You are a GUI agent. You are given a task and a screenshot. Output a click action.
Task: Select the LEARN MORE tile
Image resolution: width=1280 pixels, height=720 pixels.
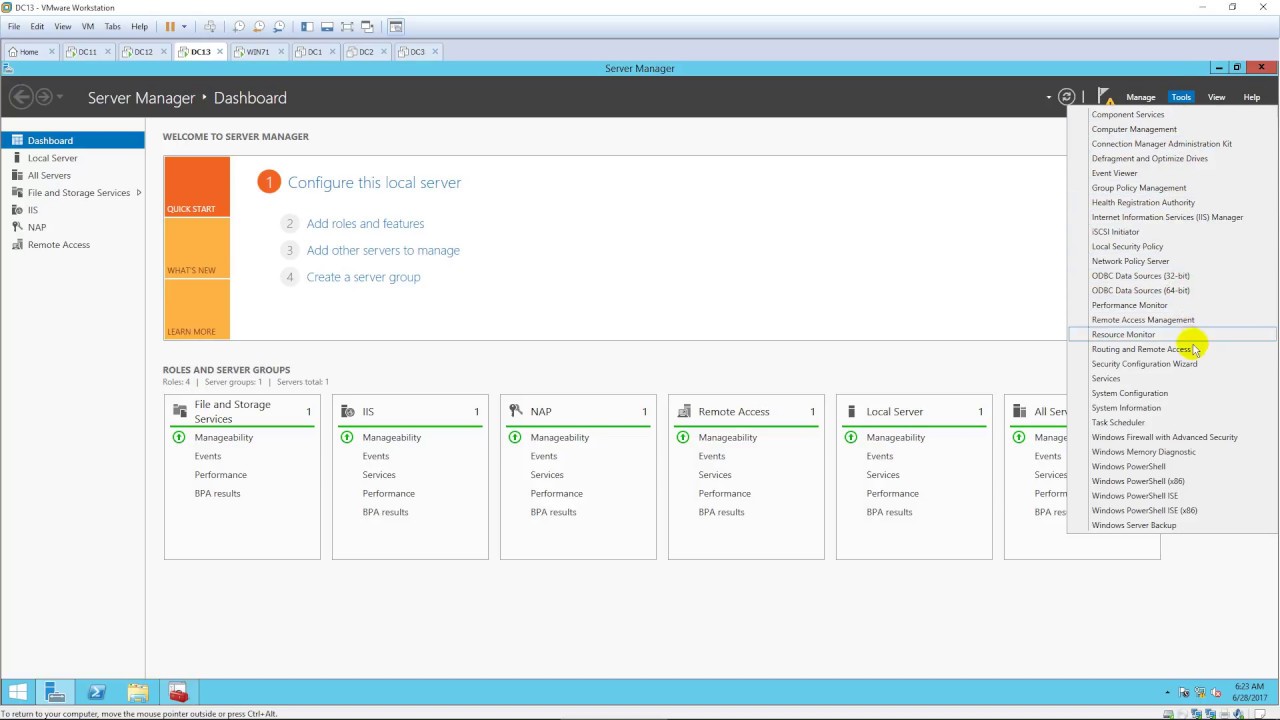pyautogui.click(x=197, y=309)
